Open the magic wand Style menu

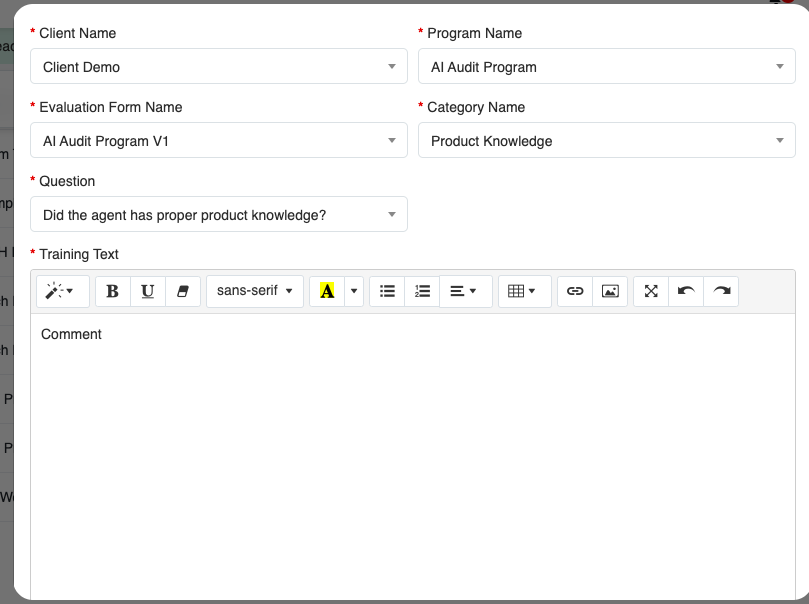click(62, 291)
